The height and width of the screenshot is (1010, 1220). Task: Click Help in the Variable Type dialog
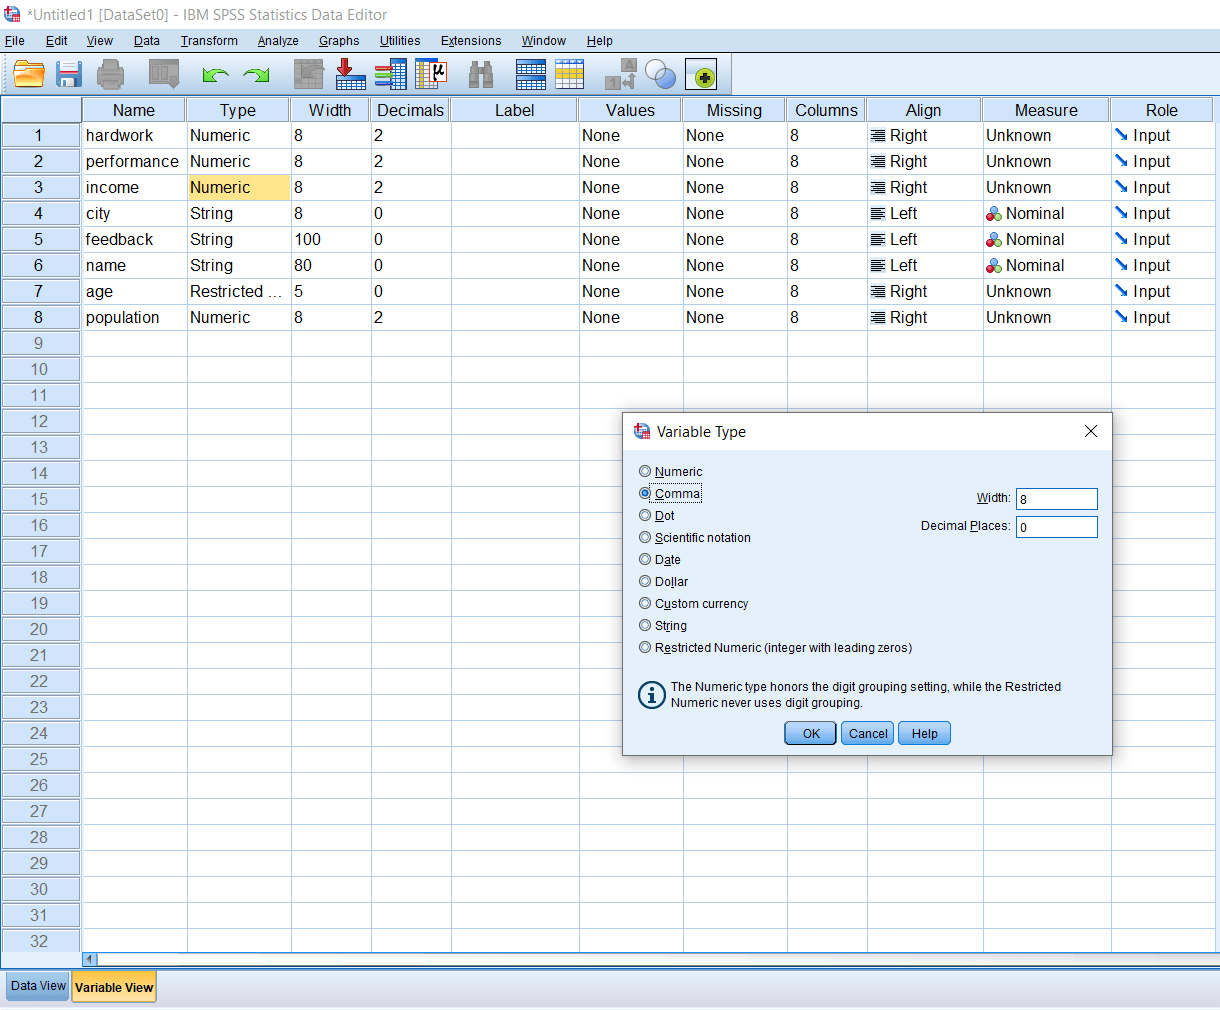tap(925, 733)
